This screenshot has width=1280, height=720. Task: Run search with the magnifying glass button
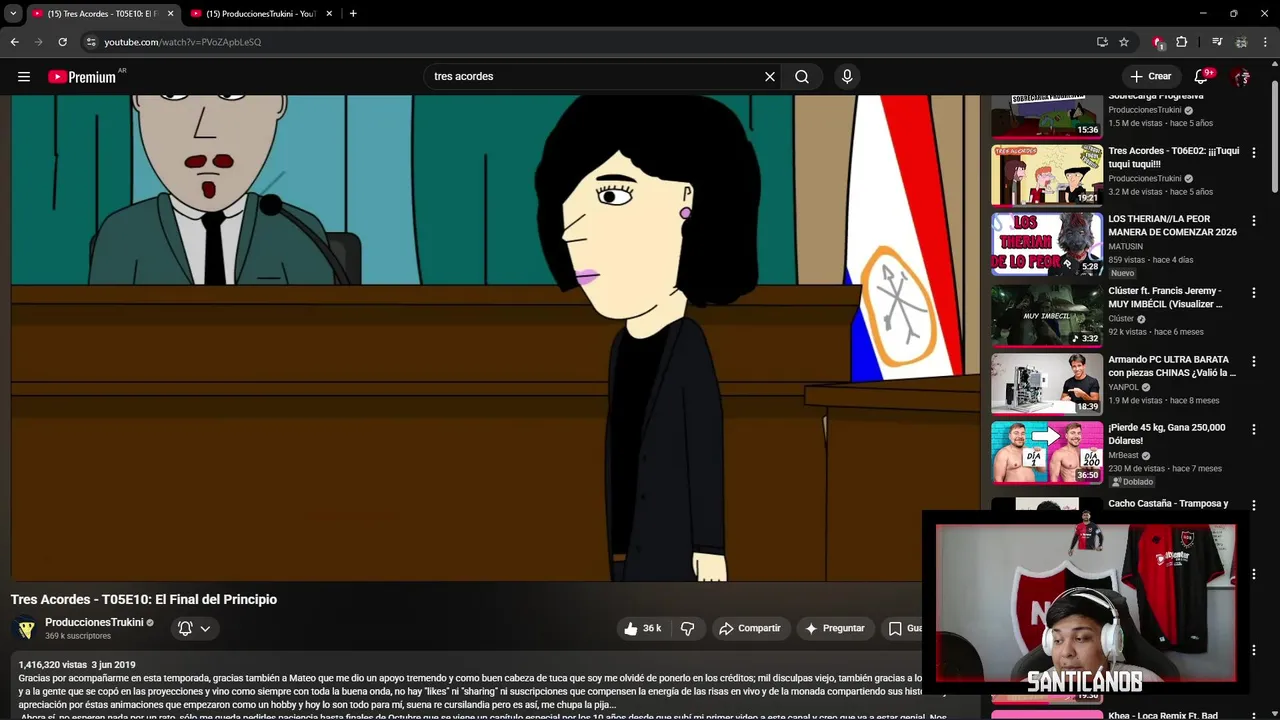pyautogui.click(x=802, y=77)
